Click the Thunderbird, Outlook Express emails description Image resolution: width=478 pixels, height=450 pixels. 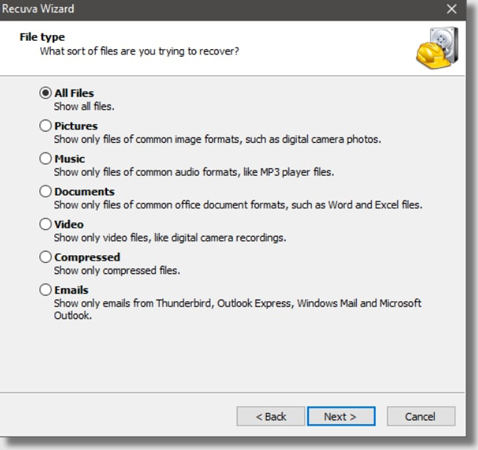[x=238, y=309]
